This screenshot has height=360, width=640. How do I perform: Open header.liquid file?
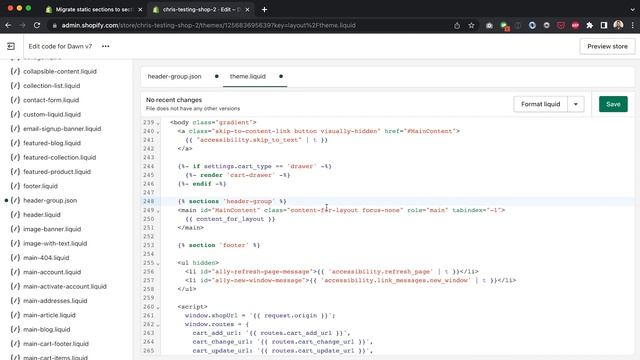[42, 215]
